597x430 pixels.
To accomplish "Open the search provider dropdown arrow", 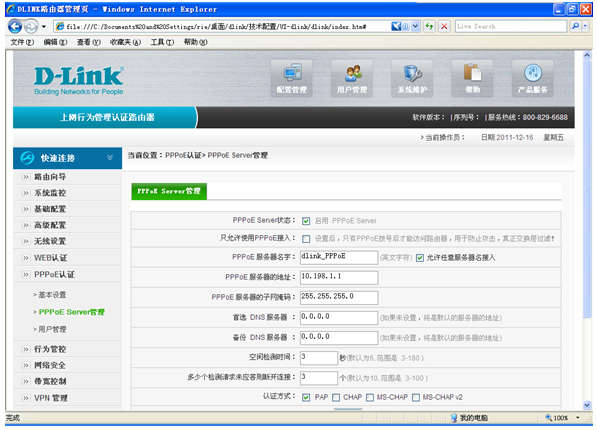I will (x=586, y=26).
